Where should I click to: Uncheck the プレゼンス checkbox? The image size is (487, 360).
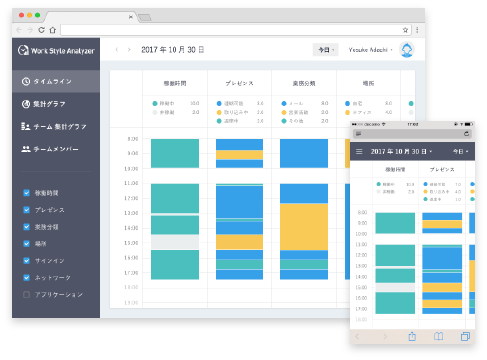coord(27,210)
